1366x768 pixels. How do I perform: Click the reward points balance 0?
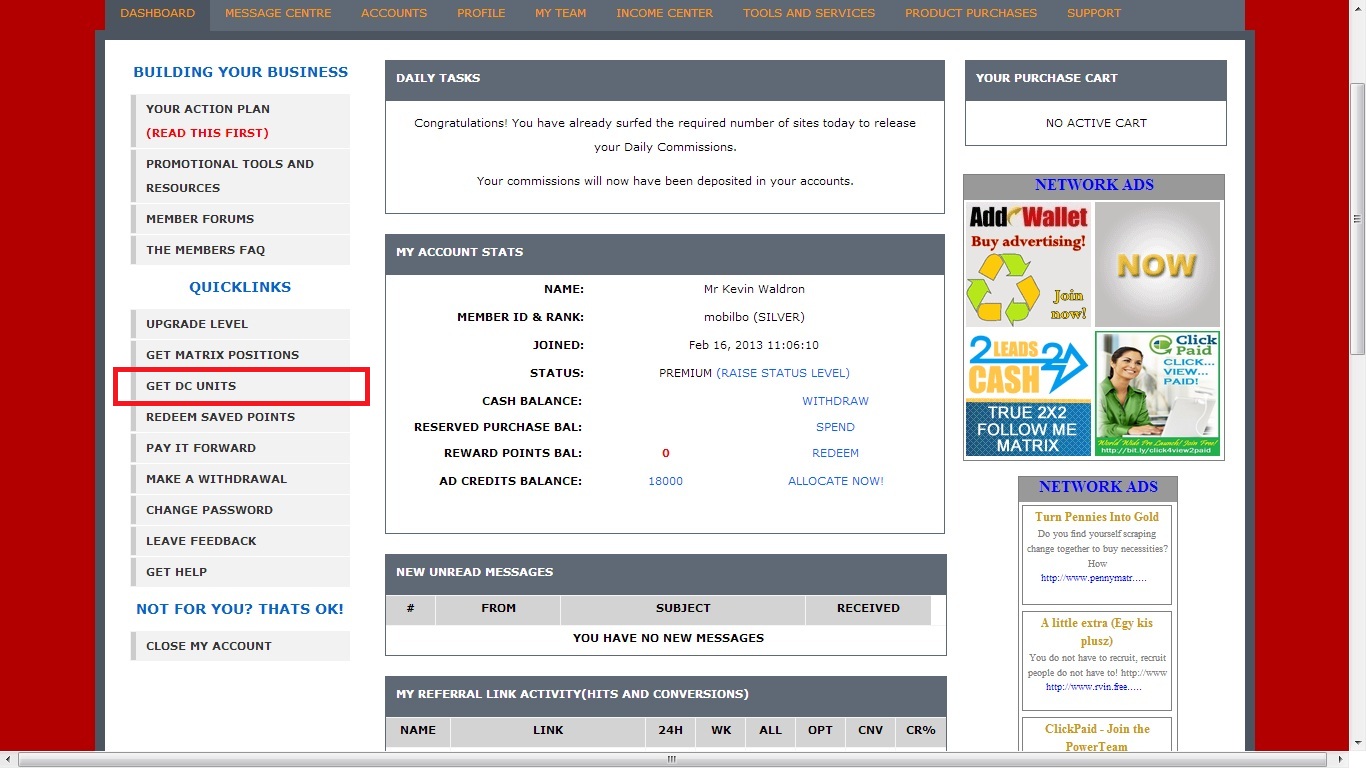click(666, 453)
